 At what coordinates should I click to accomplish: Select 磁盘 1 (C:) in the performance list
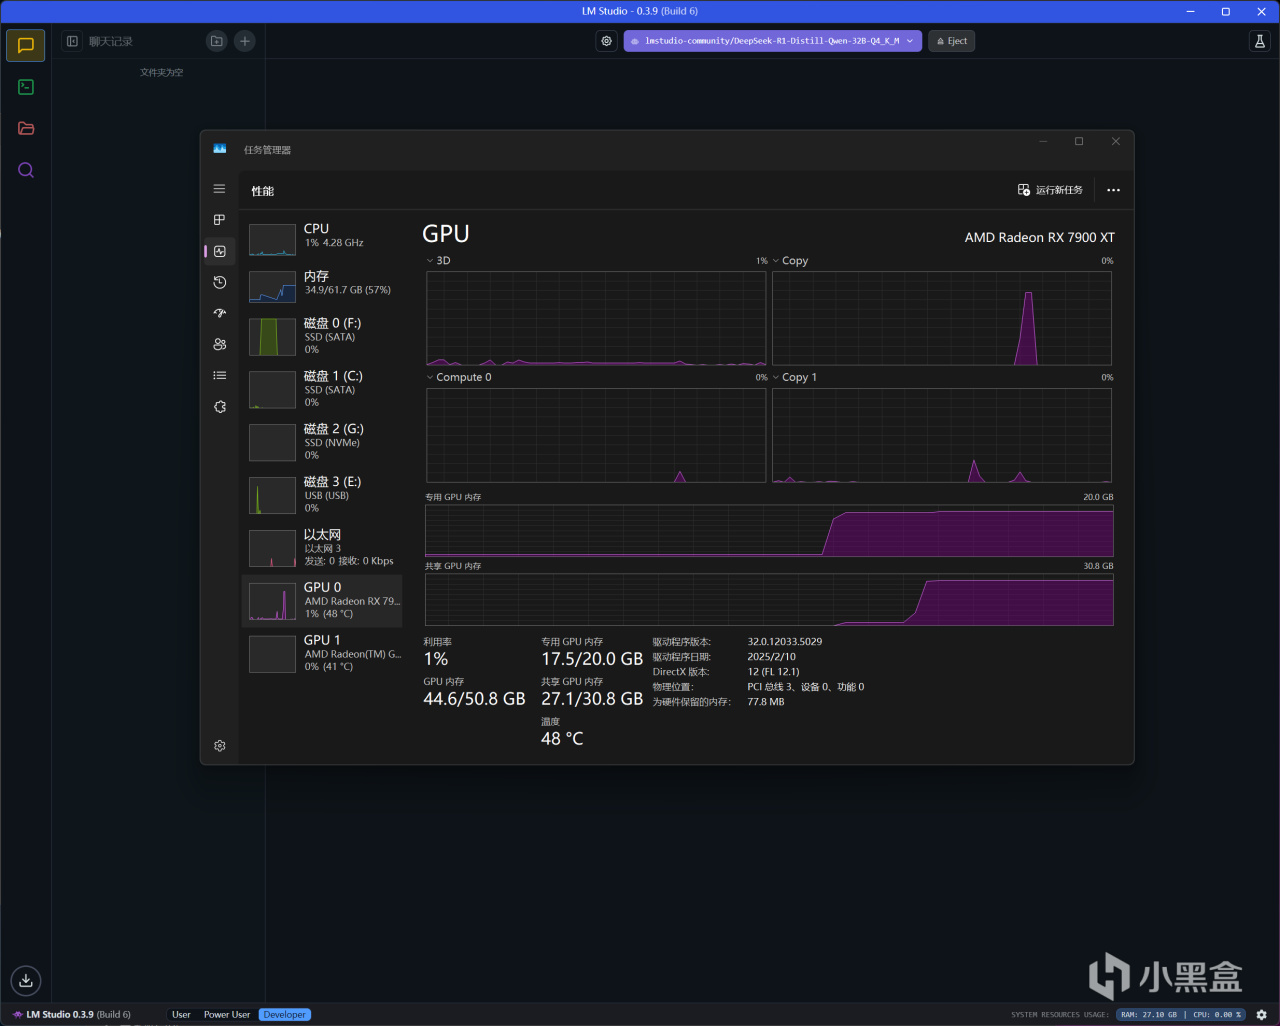322,389
